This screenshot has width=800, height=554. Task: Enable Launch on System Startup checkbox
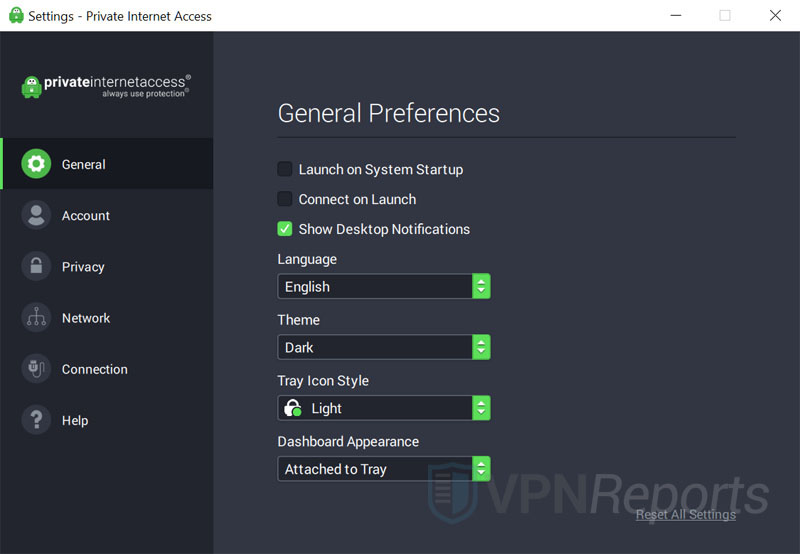[x=285, y=170]
